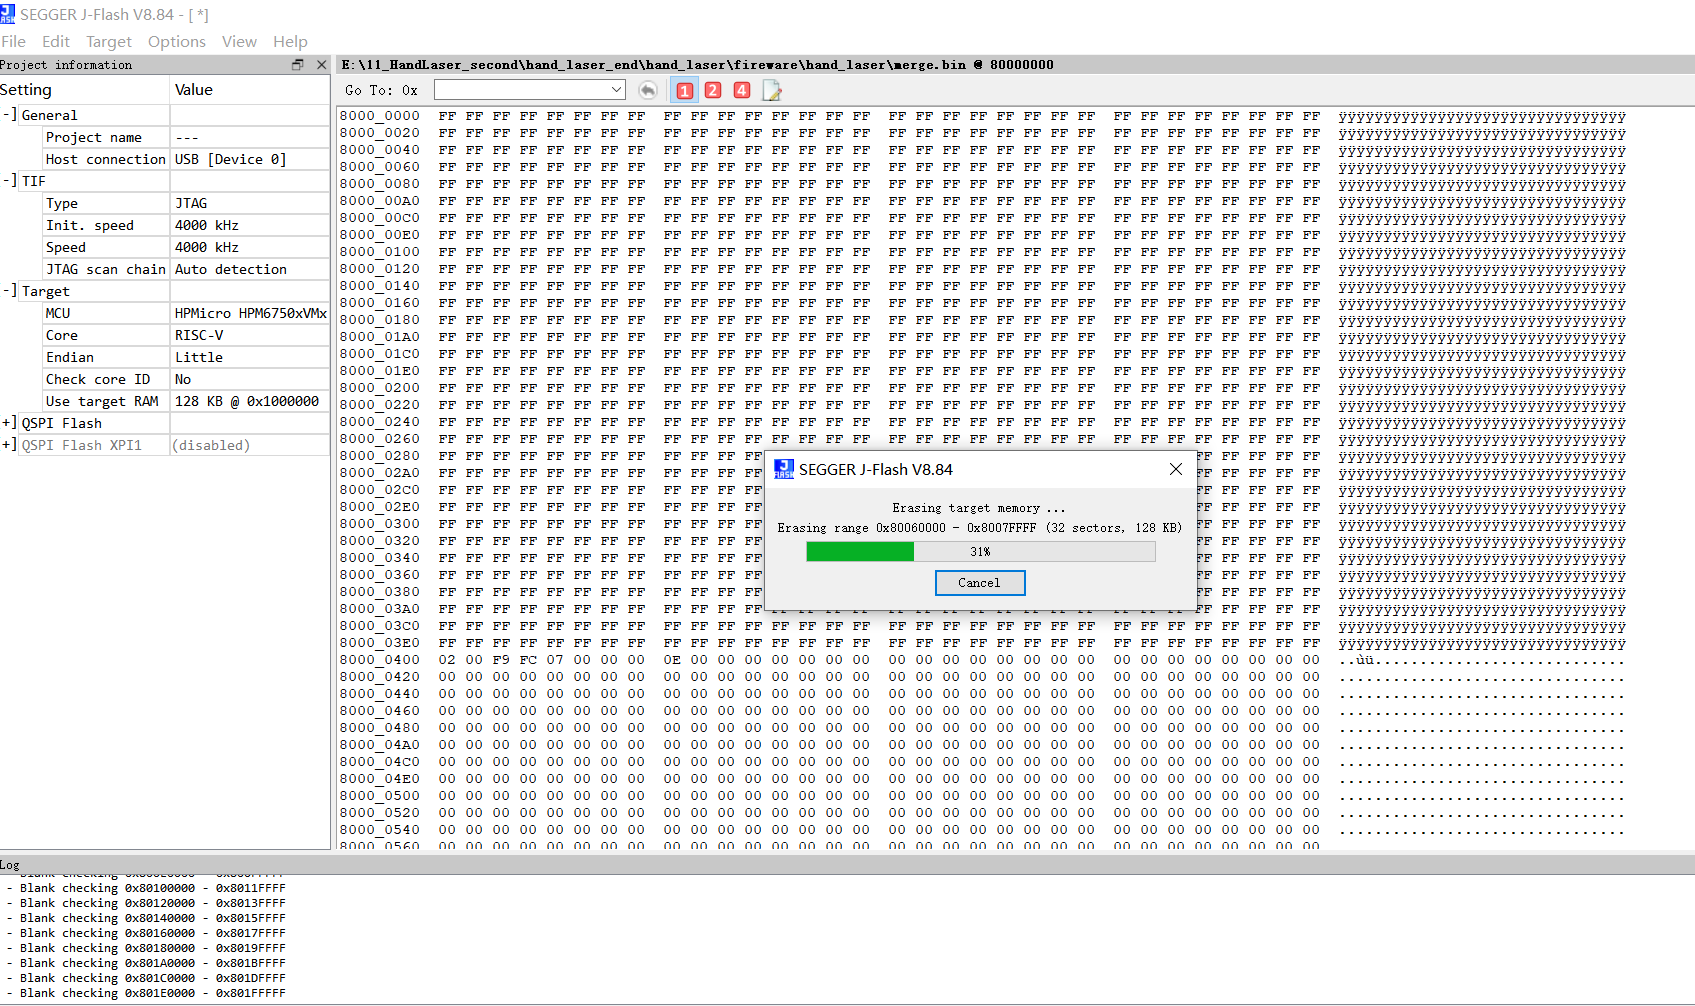Image resolution: width=1695 pixels, height=1006 pixels.
Task: Click hex address 8000_0000
Action: [x=380, y=116]
